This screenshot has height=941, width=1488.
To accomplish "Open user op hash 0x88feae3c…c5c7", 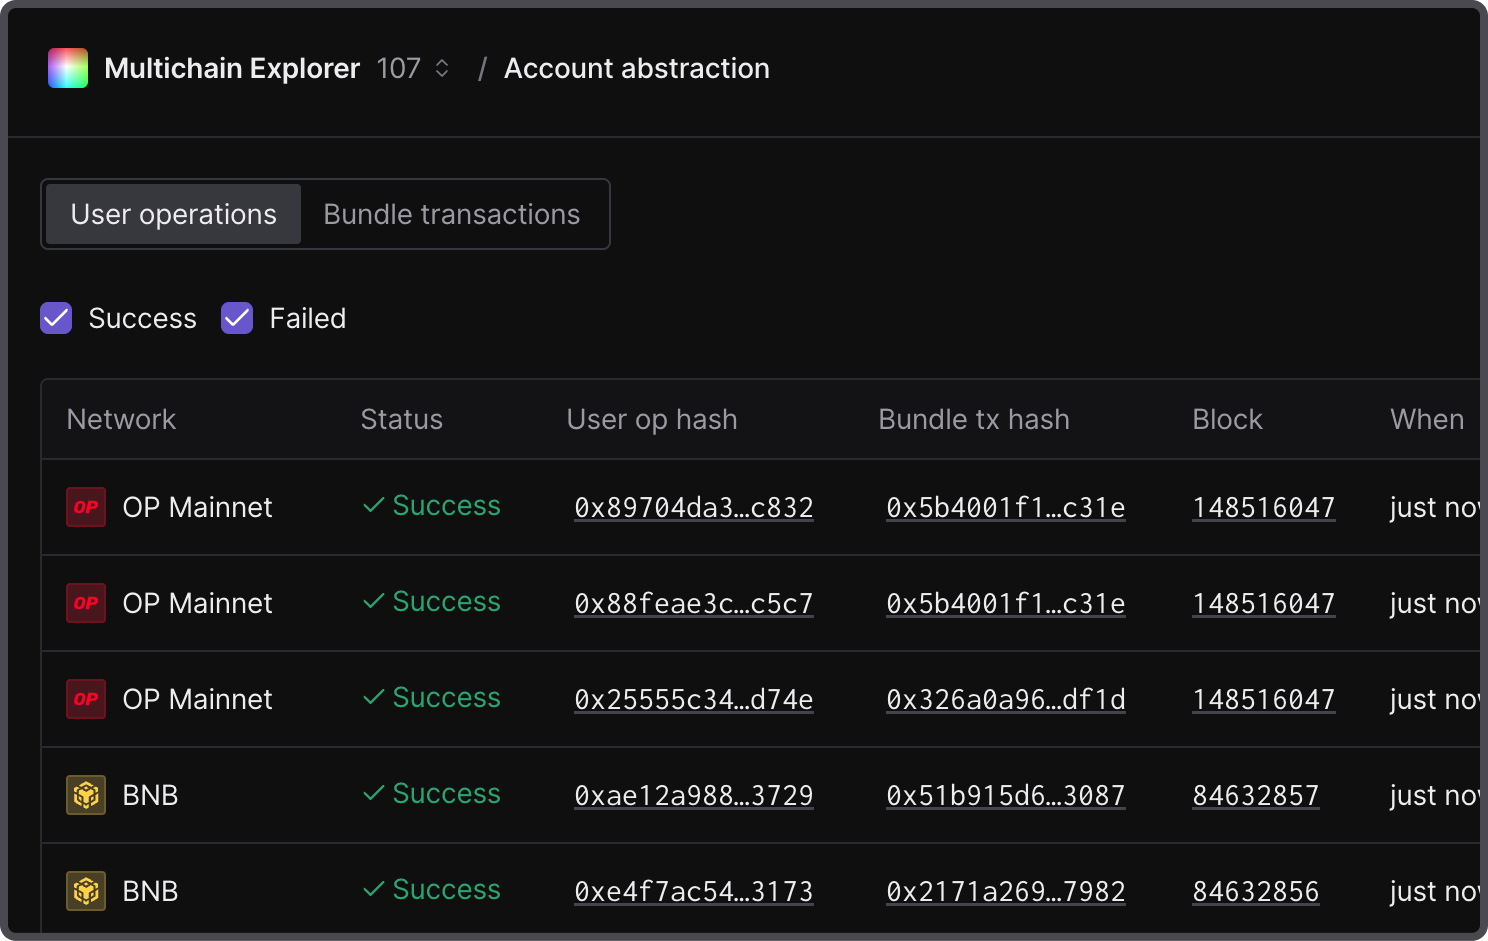I will point(693,604).
